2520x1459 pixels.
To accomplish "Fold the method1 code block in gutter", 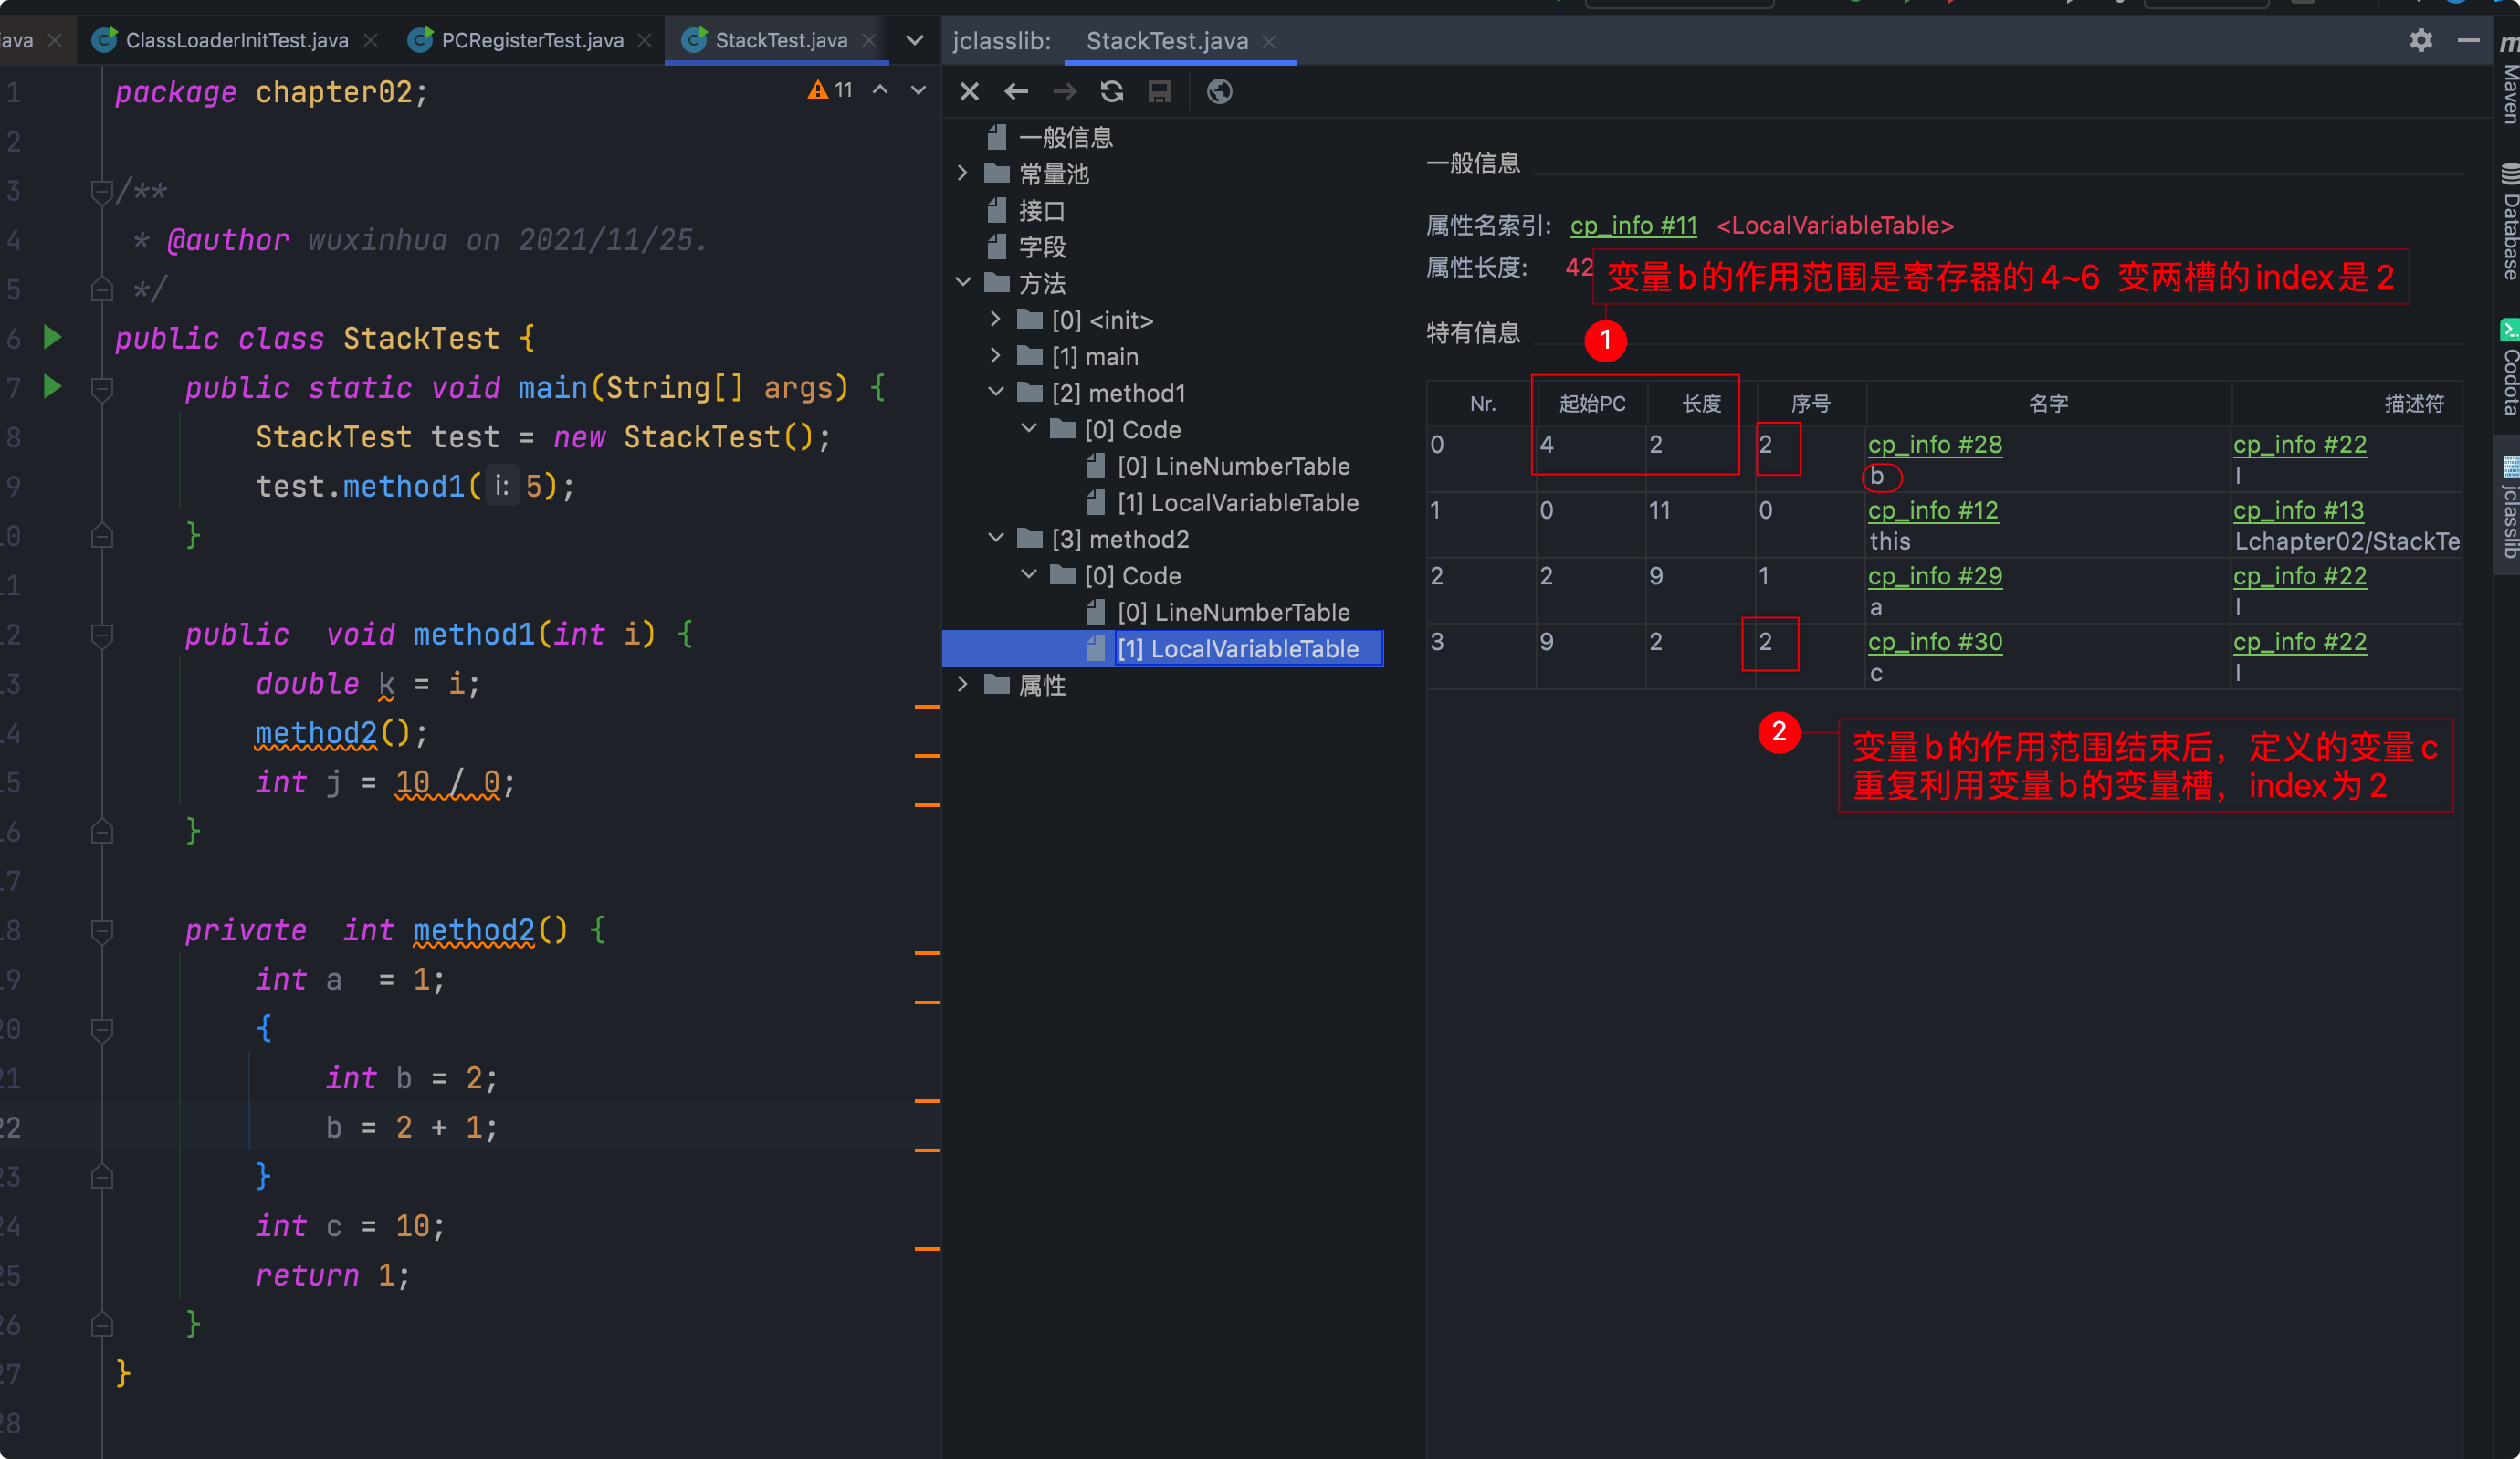I will pyautogui.click(x=102, y=635).
